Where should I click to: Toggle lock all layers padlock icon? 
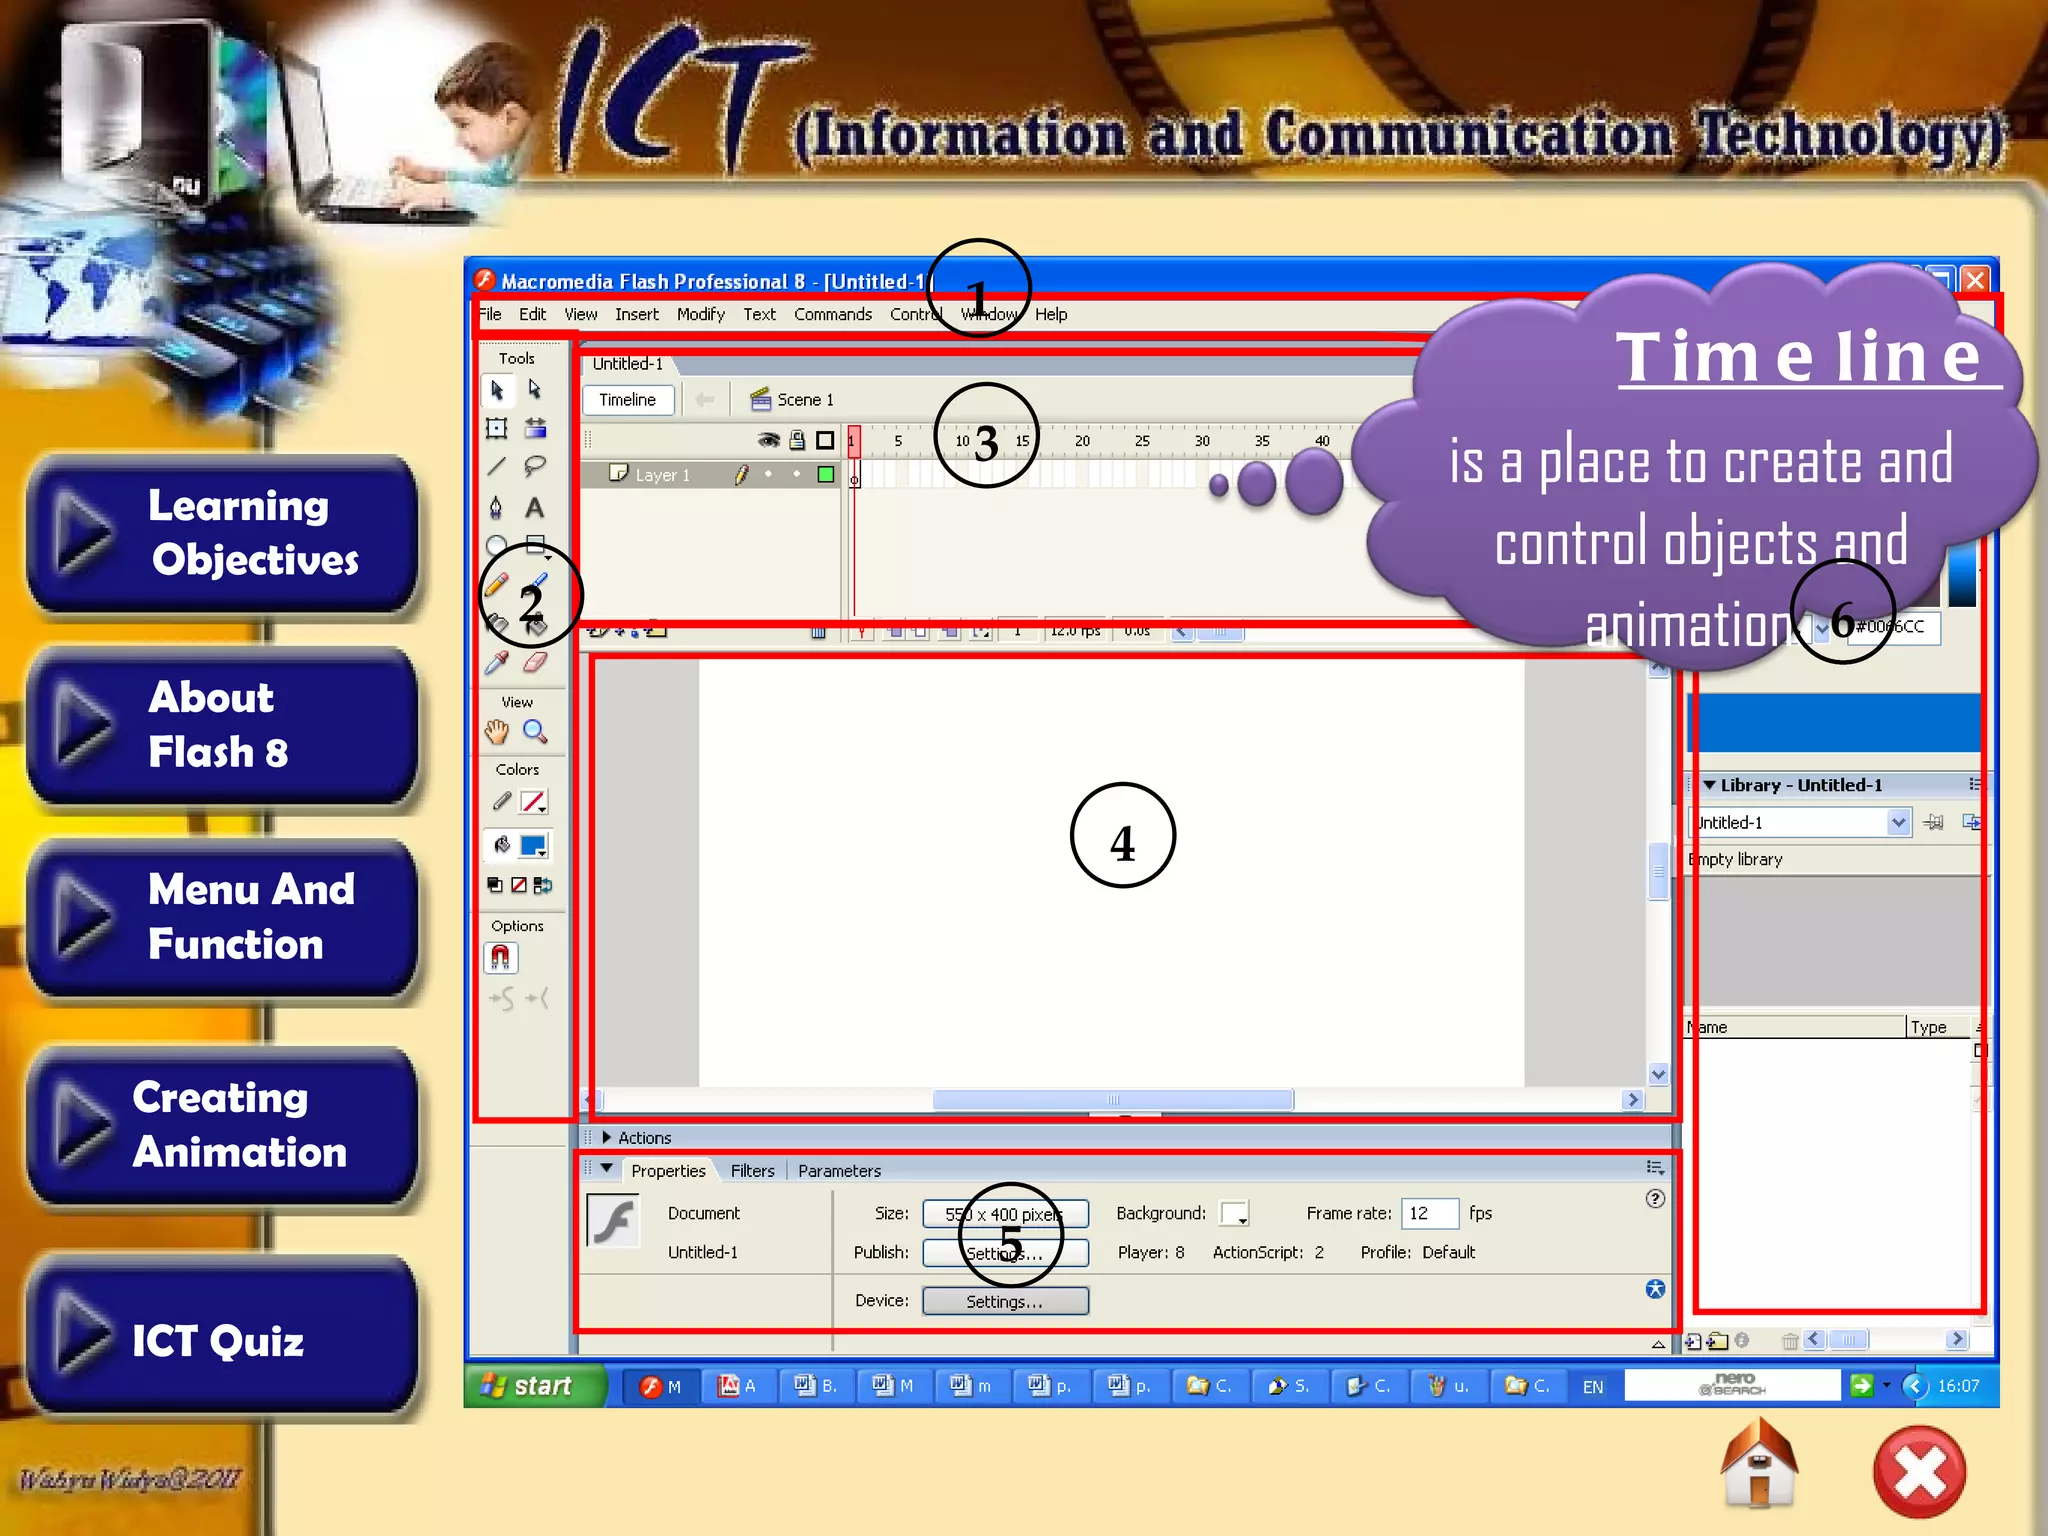tap(797, 440)
